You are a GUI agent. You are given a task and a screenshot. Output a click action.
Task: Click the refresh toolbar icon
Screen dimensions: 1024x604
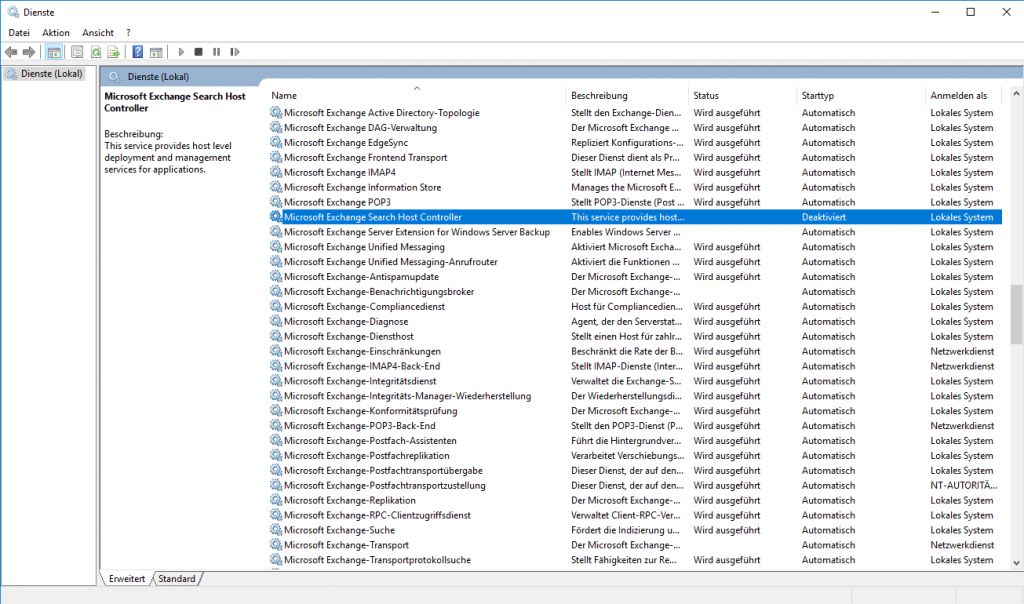(x=96, y=52)
